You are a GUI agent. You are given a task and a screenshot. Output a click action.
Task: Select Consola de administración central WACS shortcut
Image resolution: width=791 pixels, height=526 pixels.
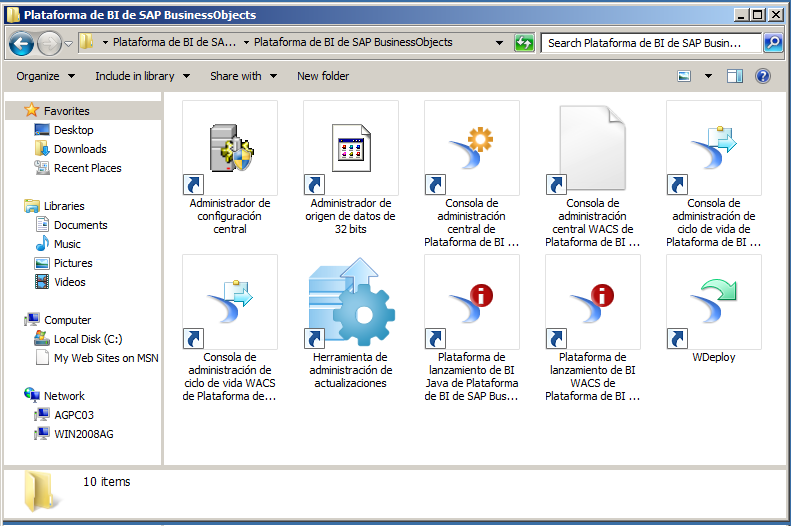(593, 149)
